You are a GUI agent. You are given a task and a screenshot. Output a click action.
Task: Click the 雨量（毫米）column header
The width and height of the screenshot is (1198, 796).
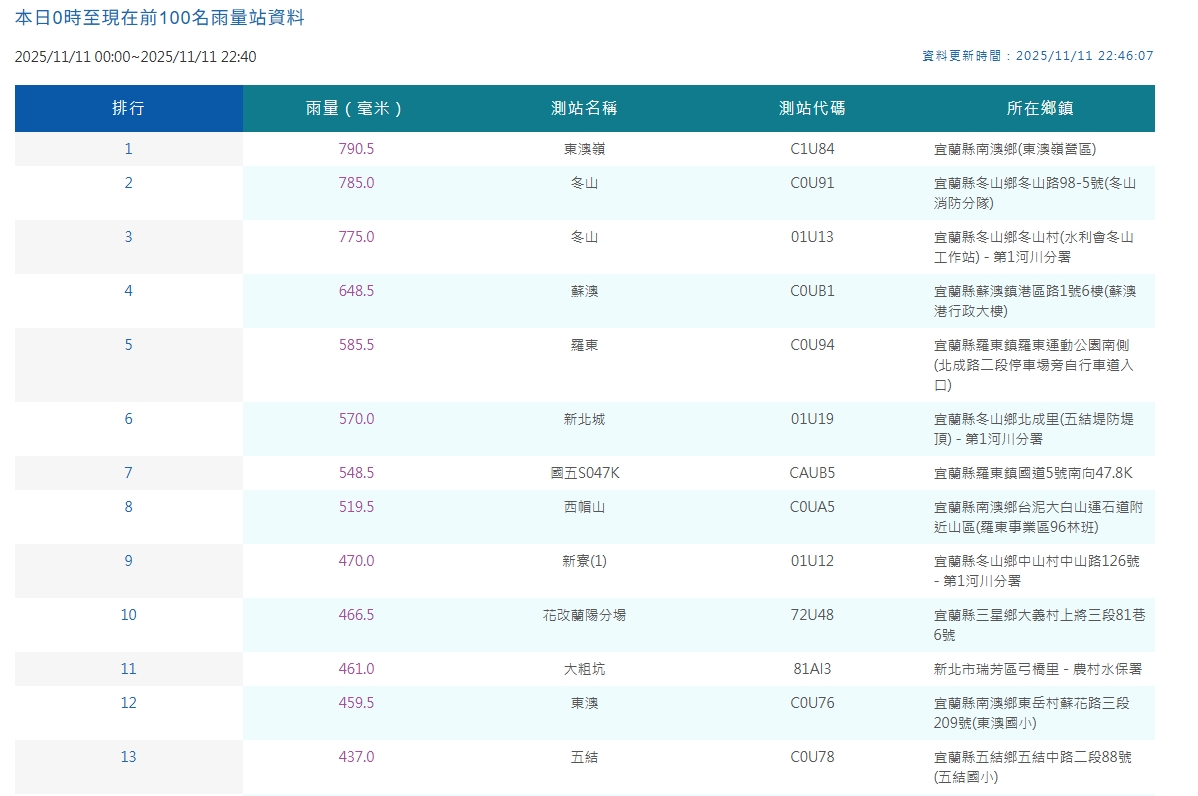coord(356,108)
